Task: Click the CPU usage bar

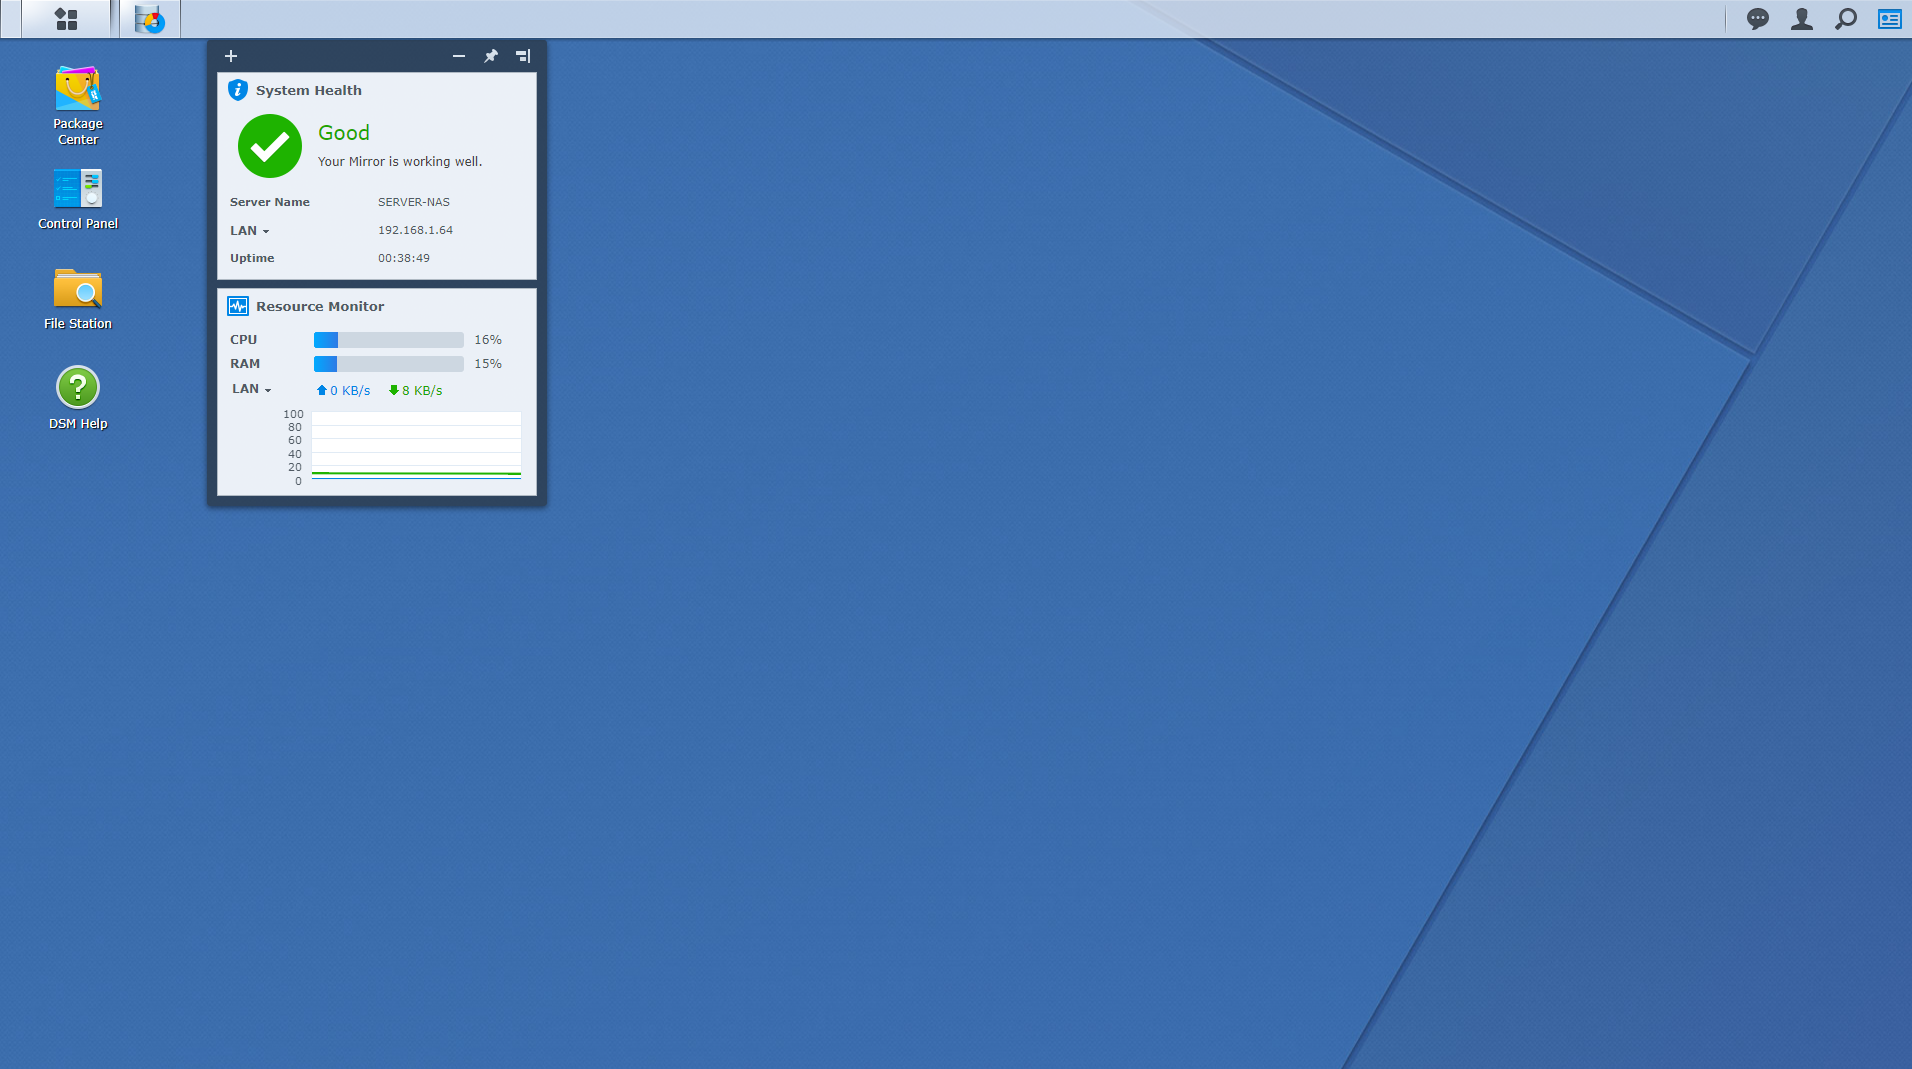Action: 388,340
